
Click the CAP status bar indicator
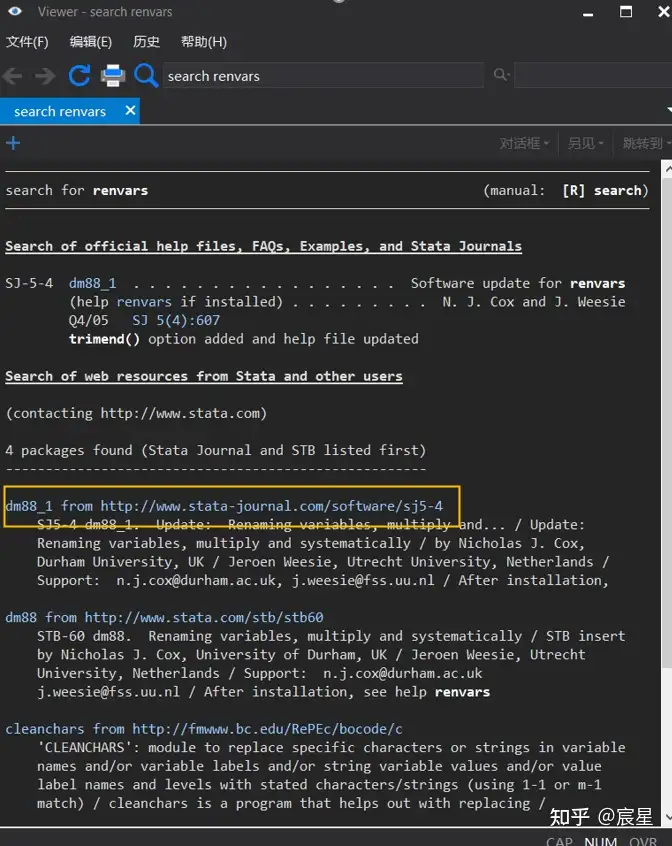tap(559, 840)
